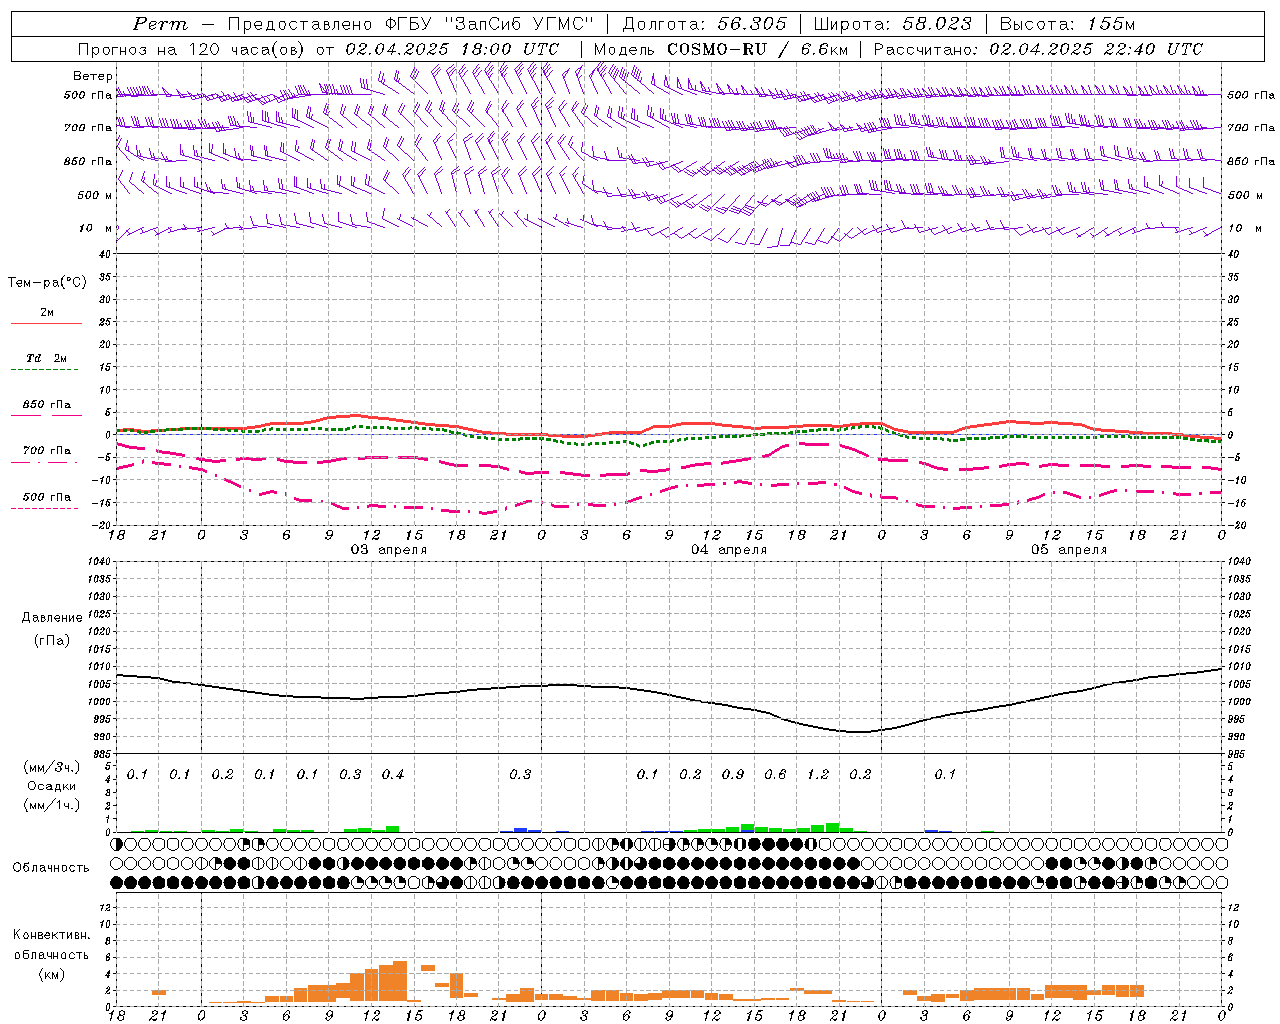Select the "Модель COSMO-RU / 6.6км" model label
Screen dimensions: 1280x1024
[722, 49]
